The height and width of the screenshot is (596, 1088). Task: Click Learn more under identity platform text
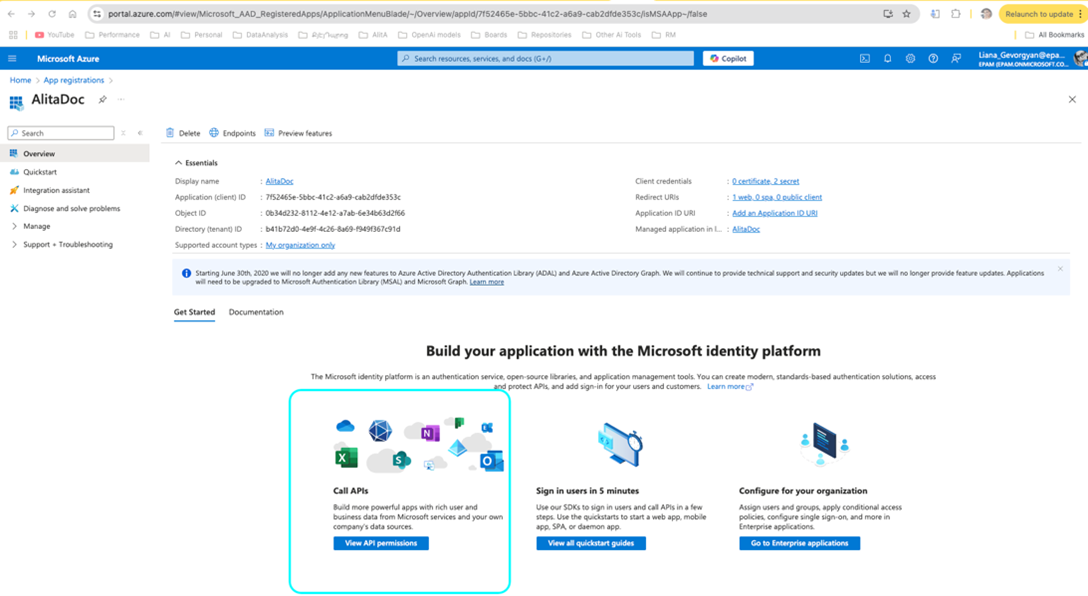pyautogui.click(x=729, y=386)
